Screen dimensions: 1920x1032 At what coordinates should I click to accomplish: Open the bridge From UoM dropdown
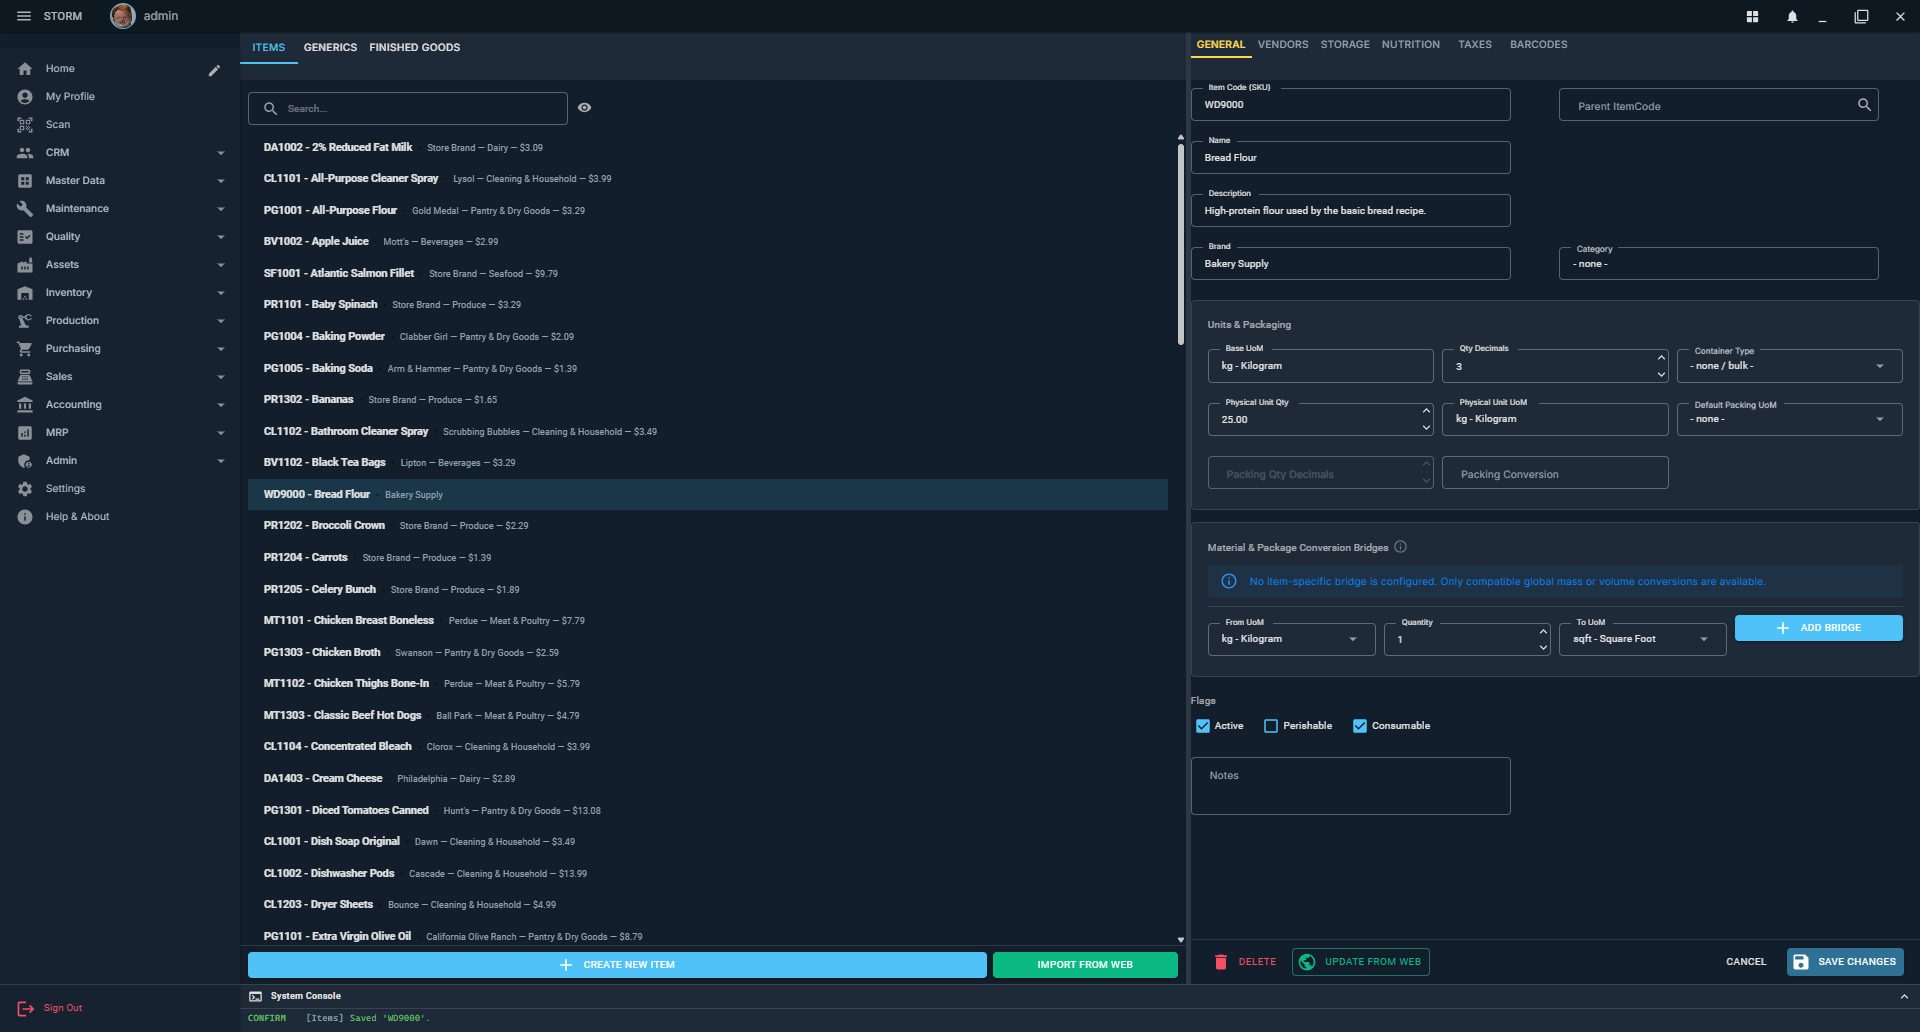(x=1291, y=639)
